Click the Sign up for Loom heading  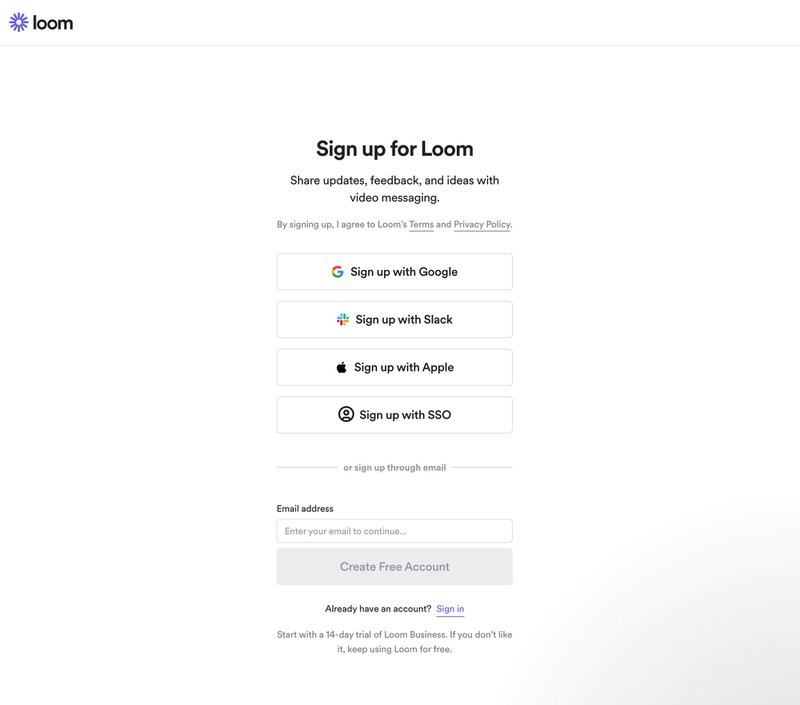click(394, 147)
